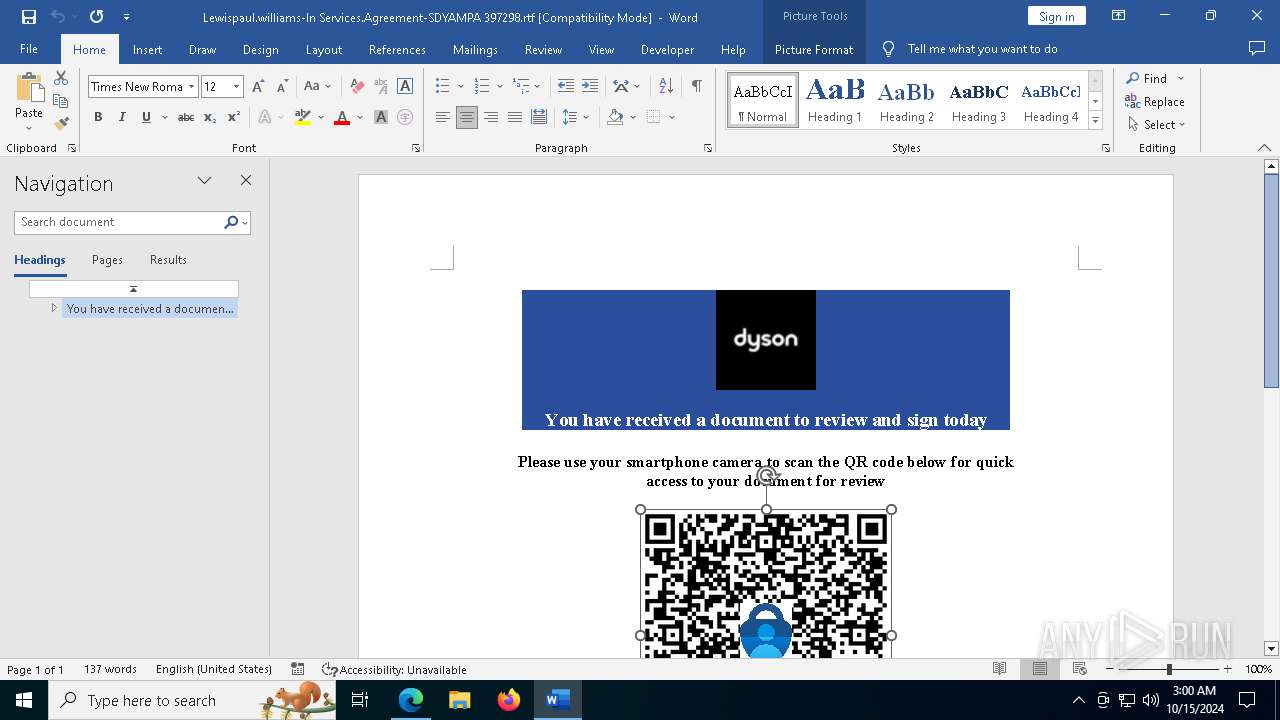Expand the Styles gallery more arrow
The width and height of the screenshot is (1280, 720).
(x=1095, y=121)
